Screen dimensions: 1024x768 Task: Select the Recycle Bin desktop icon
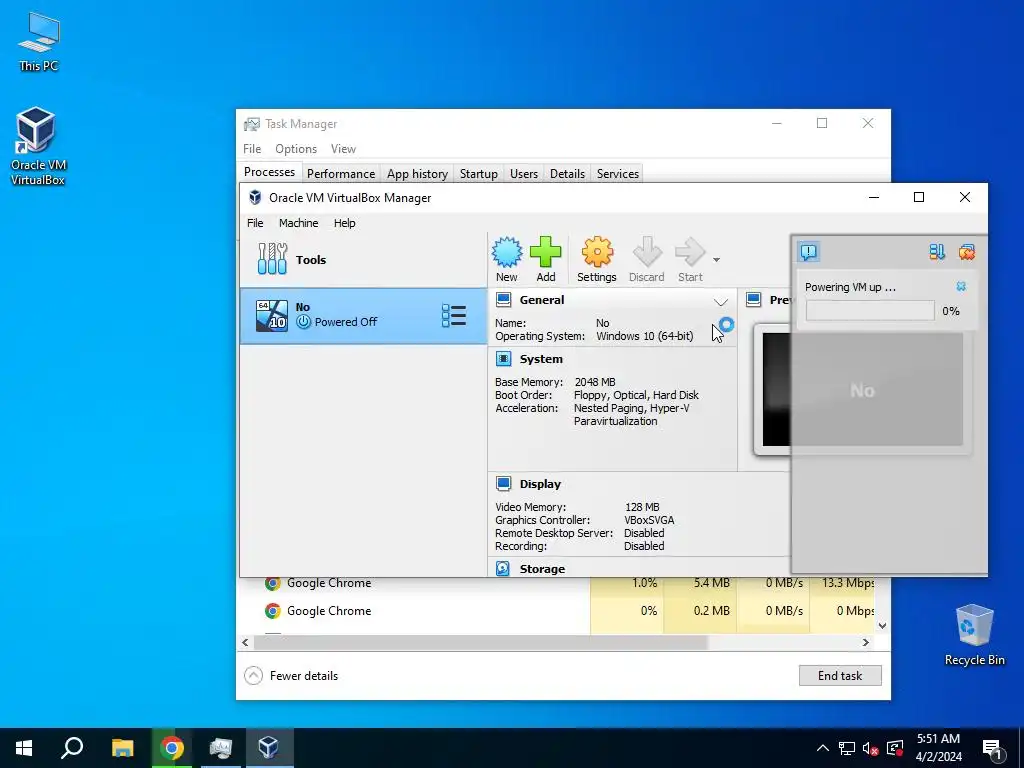974,635
